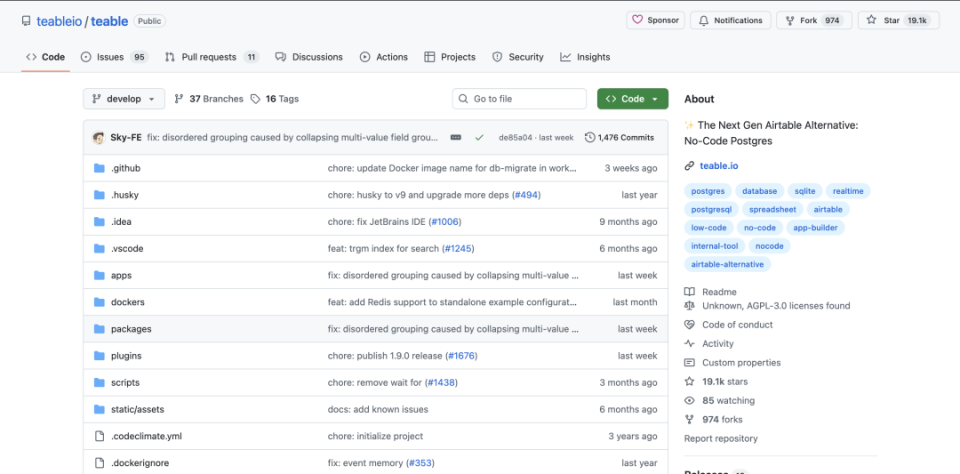
Task: Click the folder icon for scripts
Action: [x=99, y=383]
